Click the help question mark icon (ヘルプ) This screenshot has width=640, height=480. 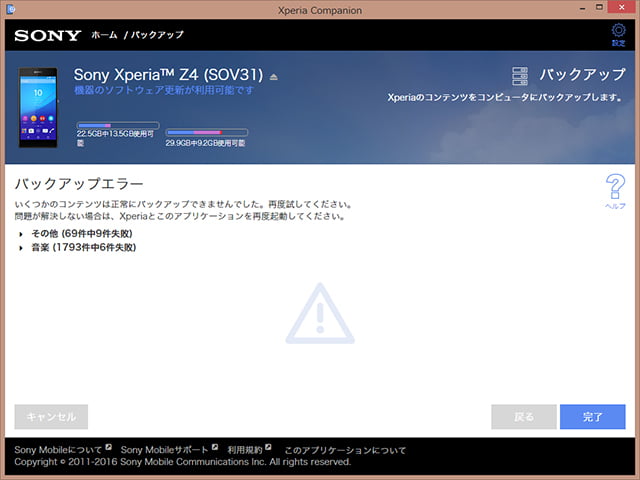tap(616, 188)
